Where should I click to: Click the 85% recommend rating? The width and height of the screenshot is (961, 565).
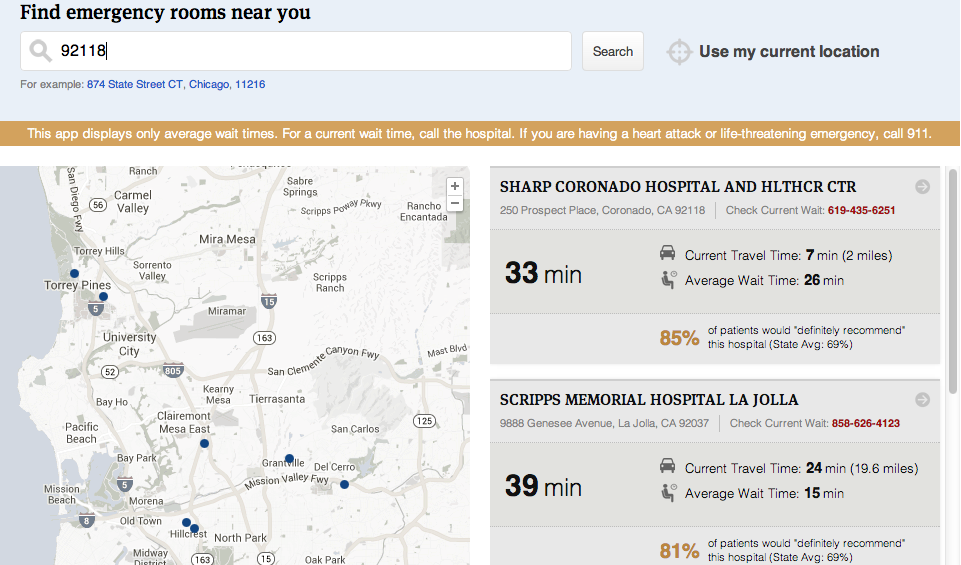pyautogui.click(x=679, y=338)
